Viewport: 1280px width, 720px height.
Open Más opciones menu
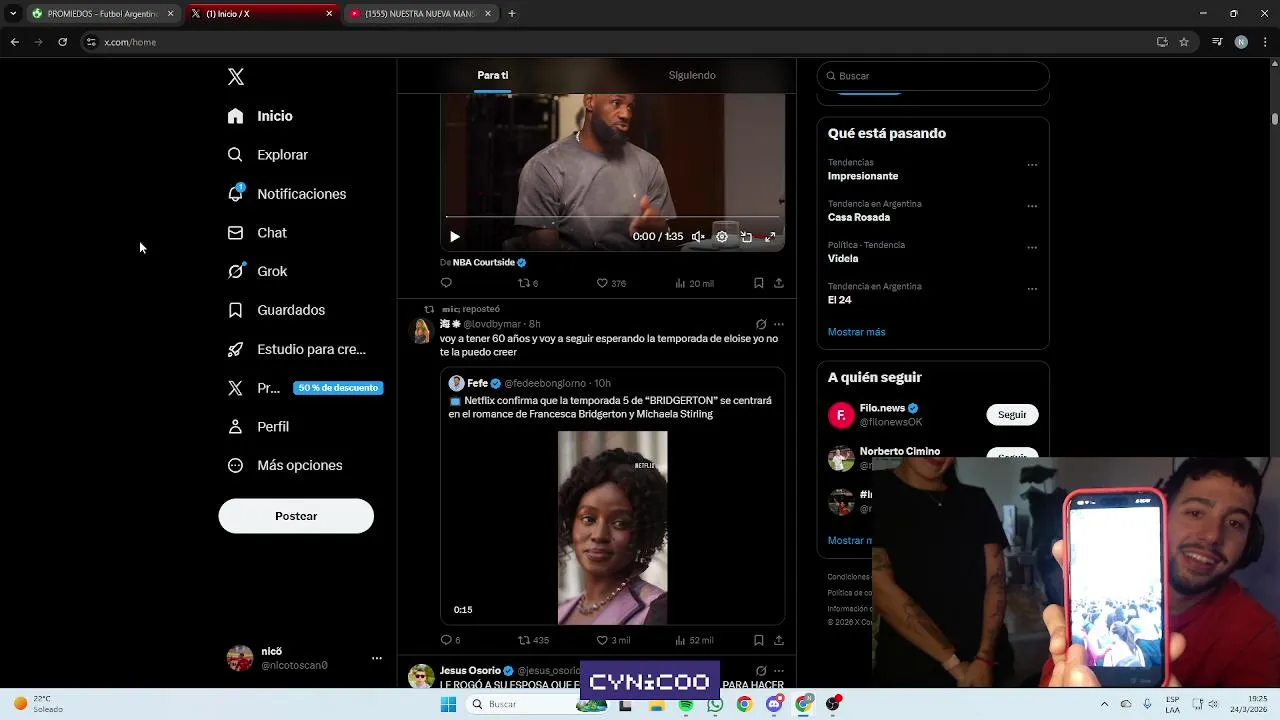pyautogui.click(x=285, y=466)
